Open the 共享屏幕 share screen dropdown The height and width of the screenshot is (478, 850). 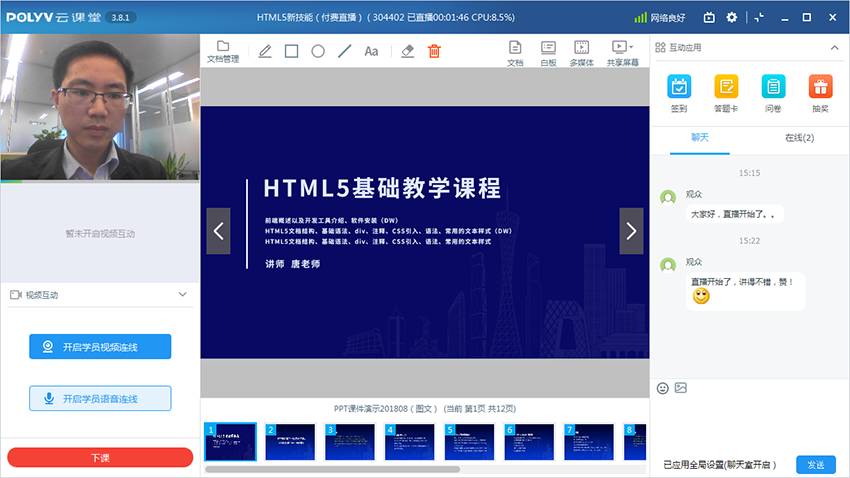click(x=622, y=52)
